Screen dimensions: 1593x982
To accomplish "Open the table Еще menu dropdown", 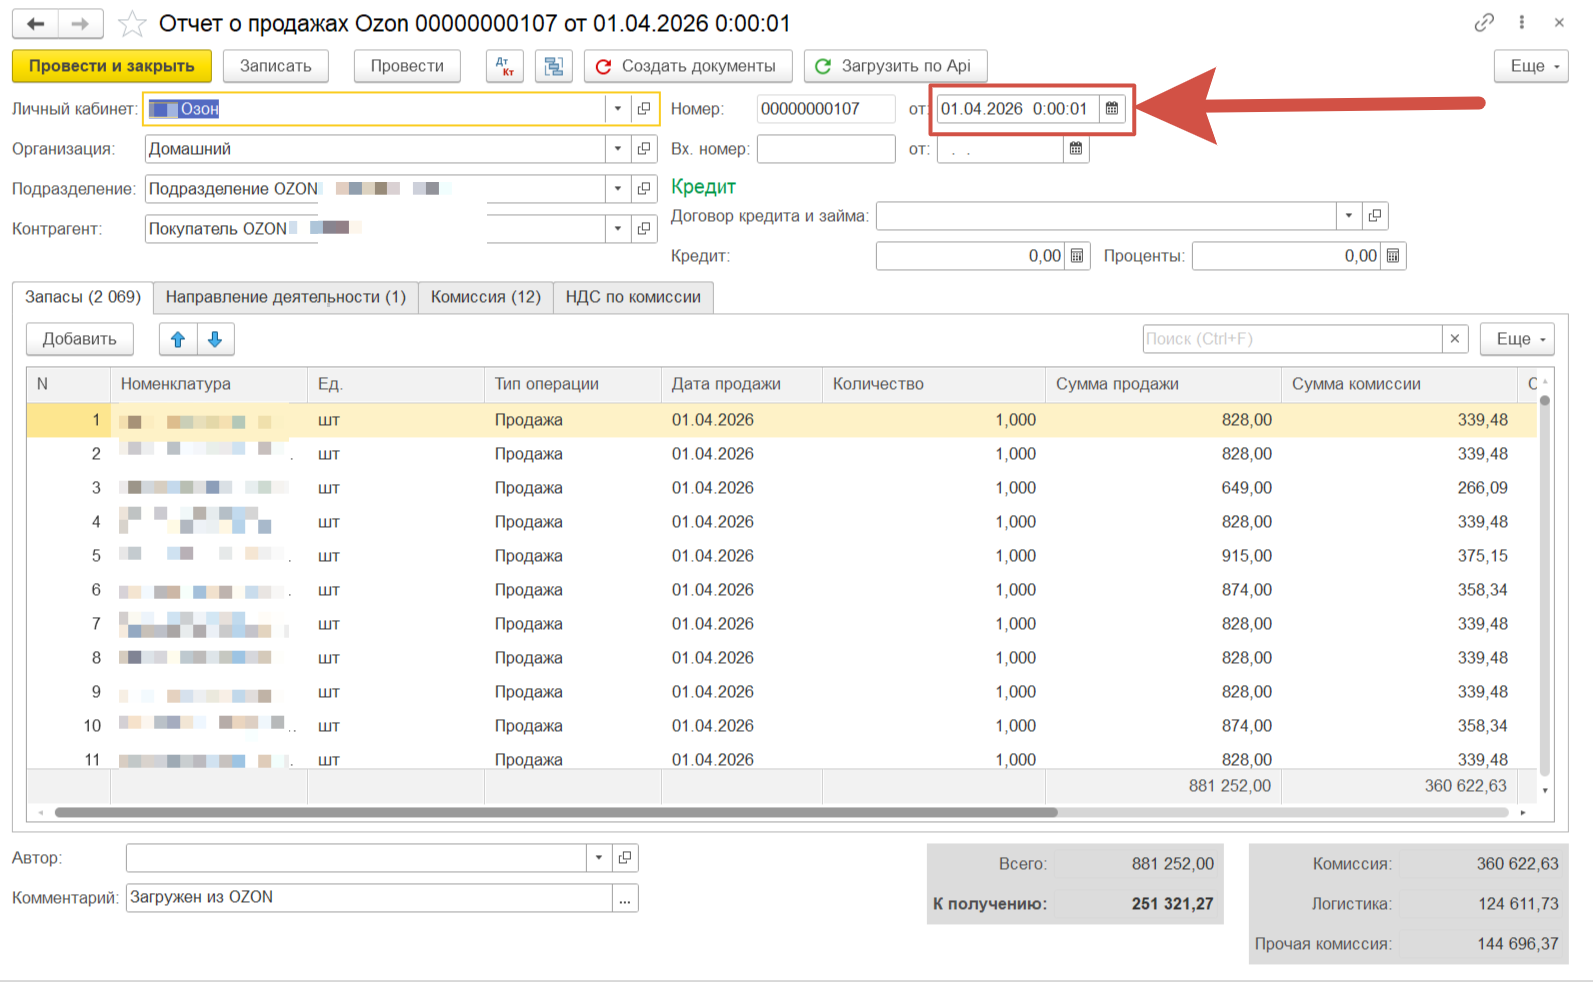I will 1517,339.
